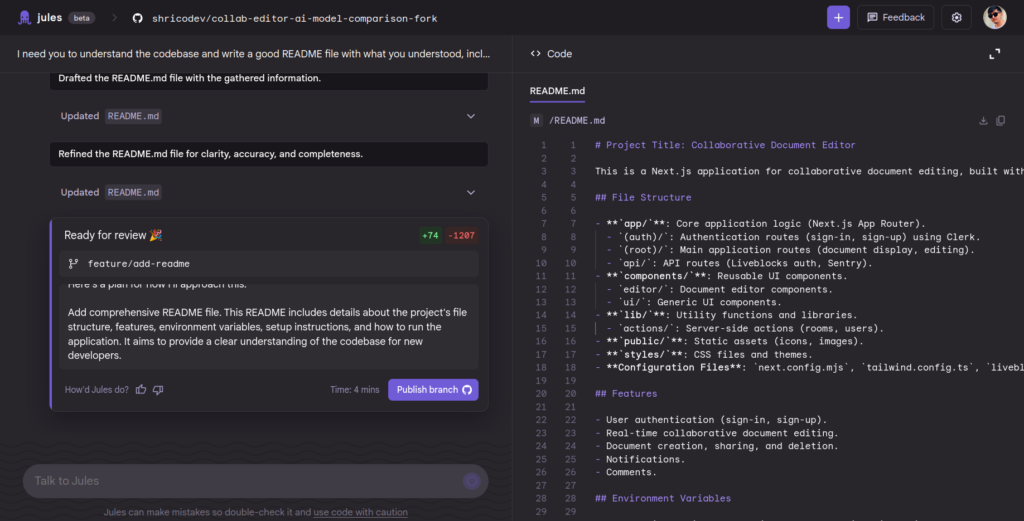Click the 'Document creation, sharing, and deletion' line

click(x=716, y=446)
